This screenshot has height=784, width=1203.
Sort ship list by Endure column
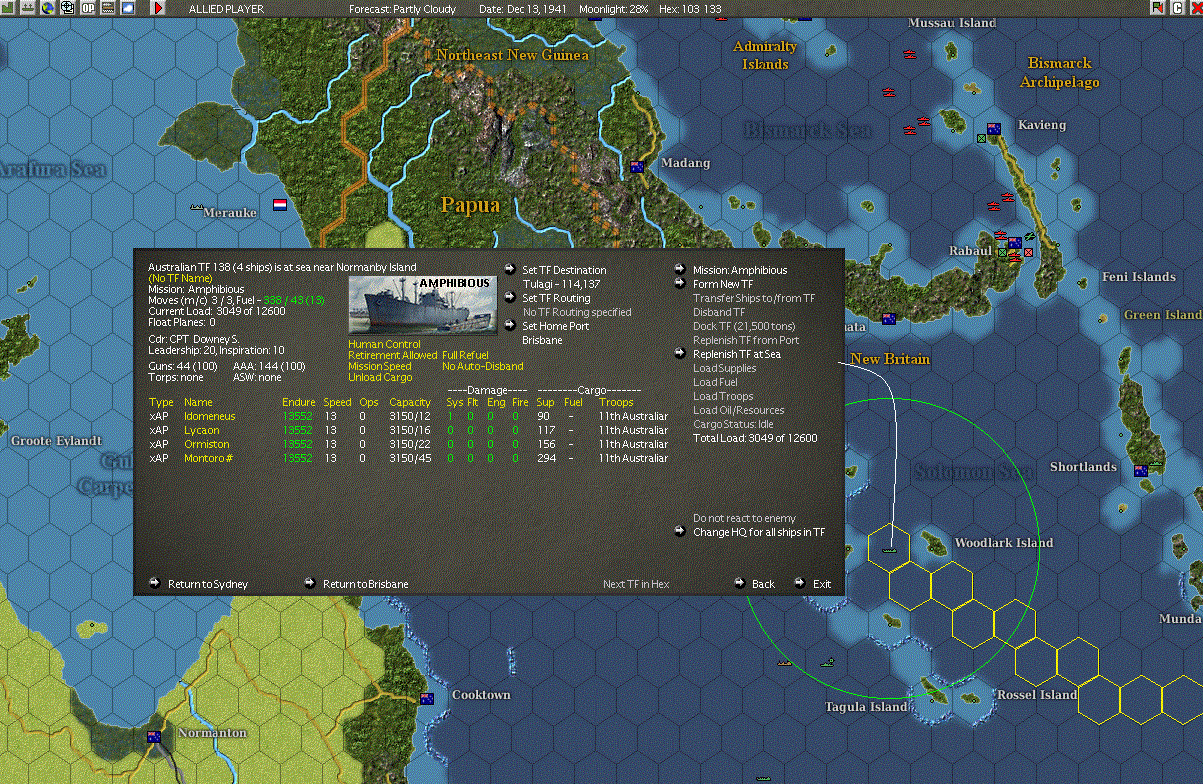[x=299, y=402]
